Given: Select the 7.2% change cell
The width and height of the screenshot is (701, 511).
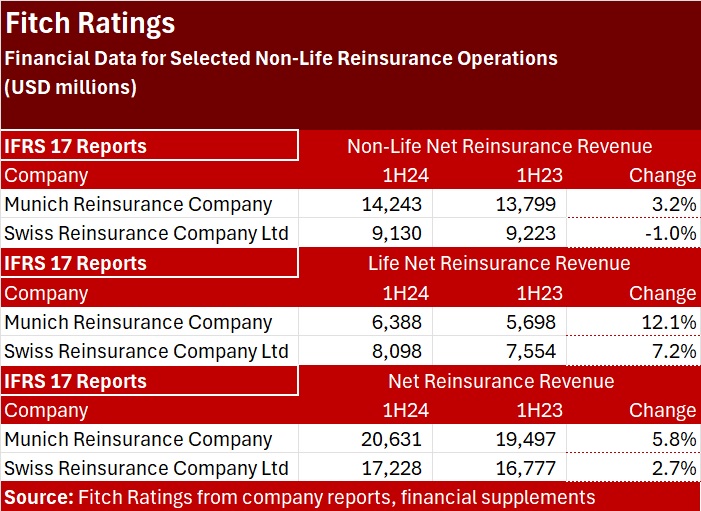Looking at the screenshot, I should tap(670, 351).
